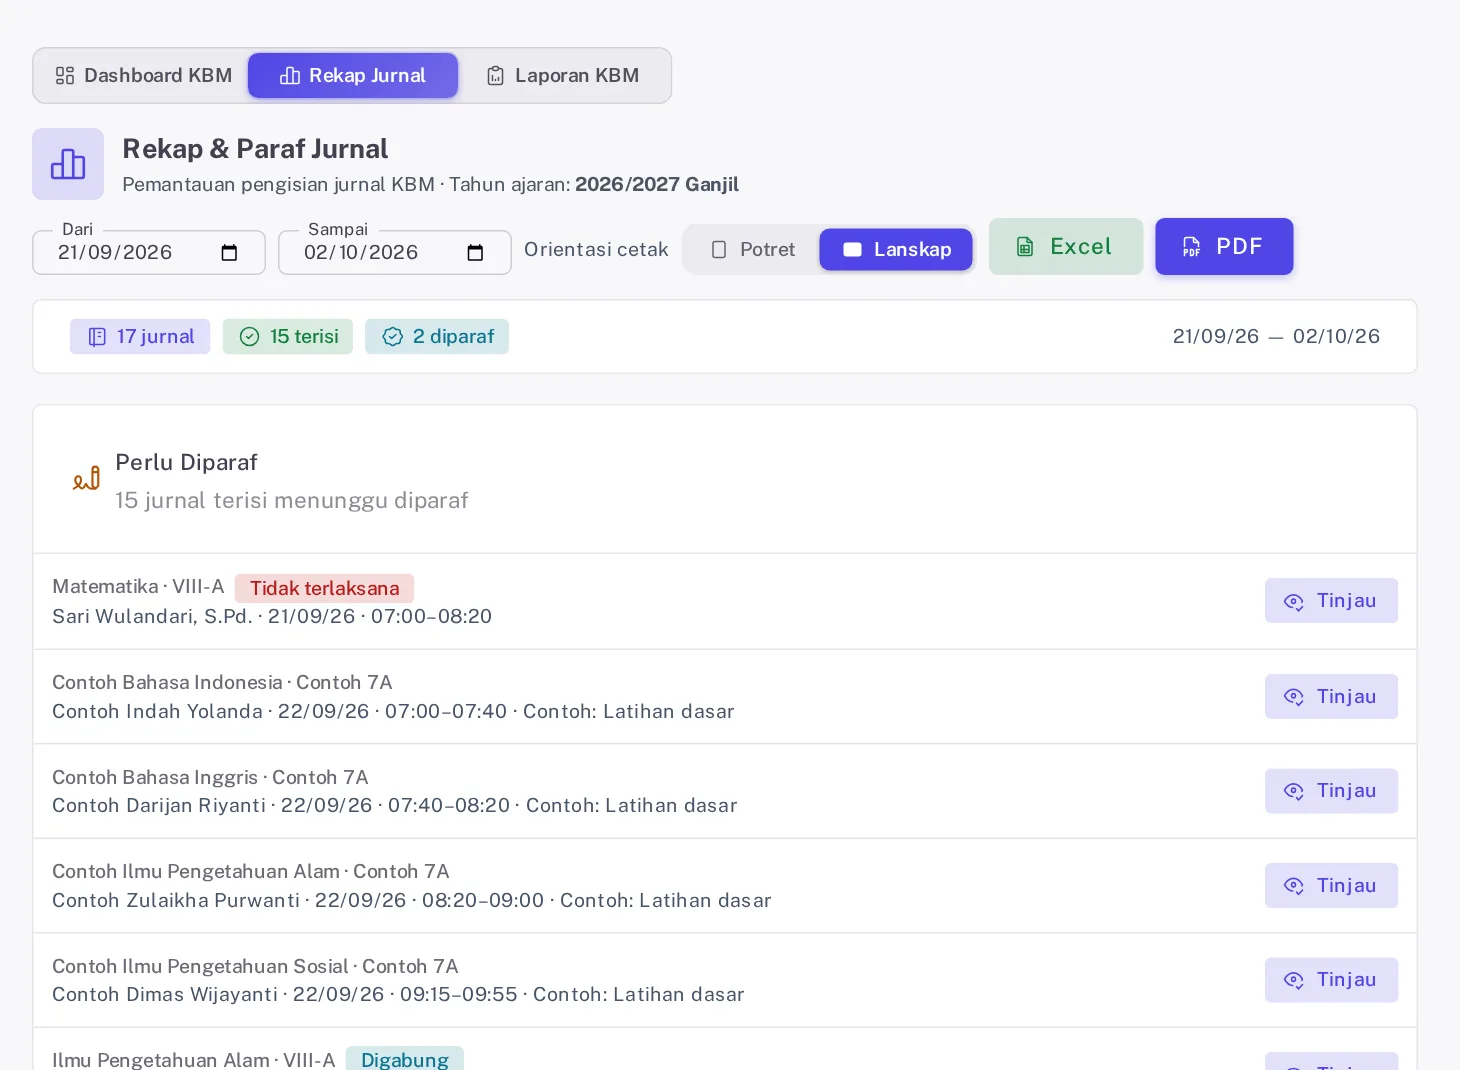The image size is (1460, 1070).
Task: Click the Sari Wulandari, S.Pd. entry text
Action: [x=272, y=616]
